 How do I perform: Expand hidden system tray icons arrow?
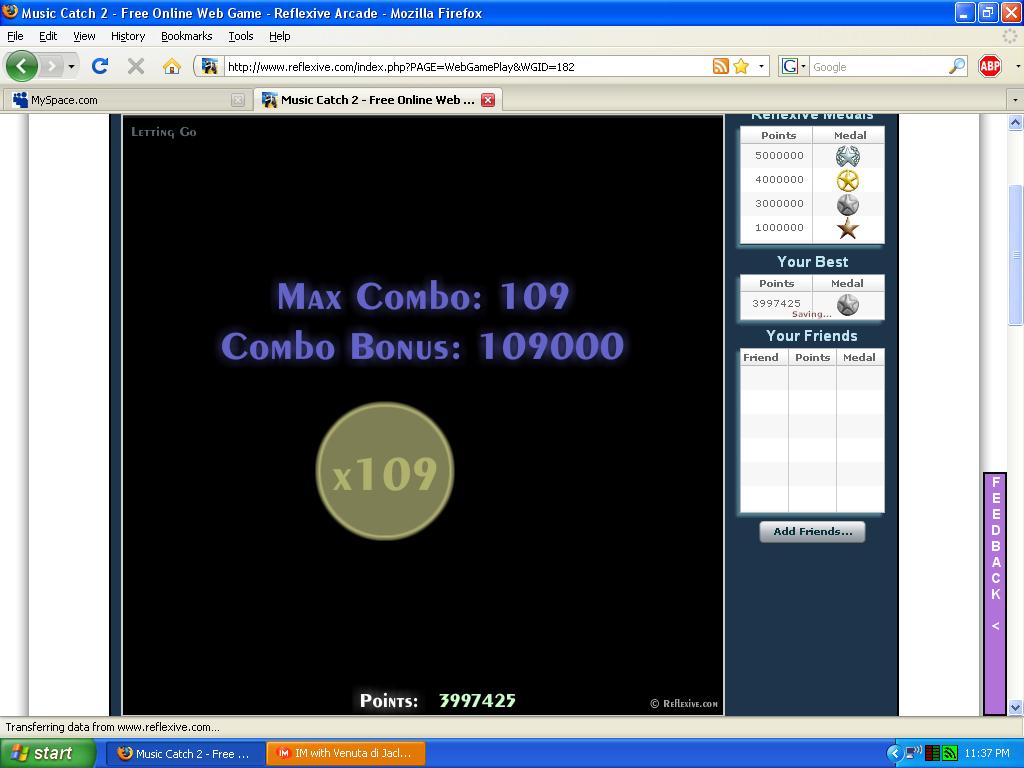tap(894, 754)
